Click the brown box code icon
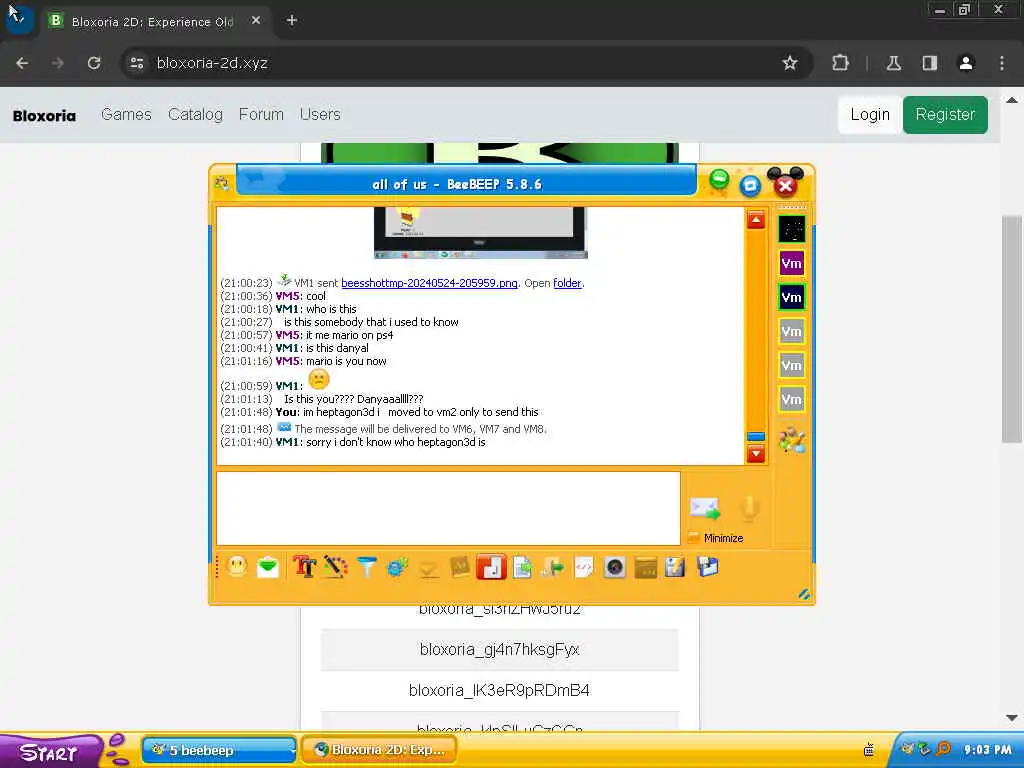Viewport: 1024px width, 768px height. pos(645,566)
